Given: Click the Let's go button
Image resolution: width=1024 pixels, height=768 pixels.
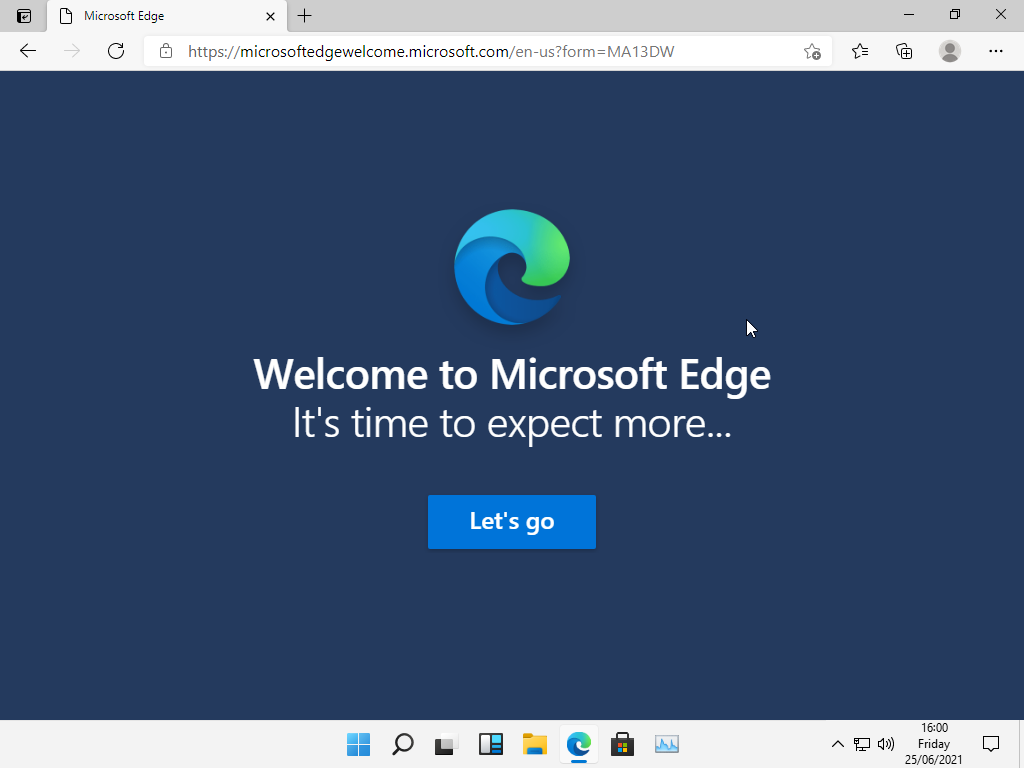Looking at the screenshot, I should click(511, 521).
